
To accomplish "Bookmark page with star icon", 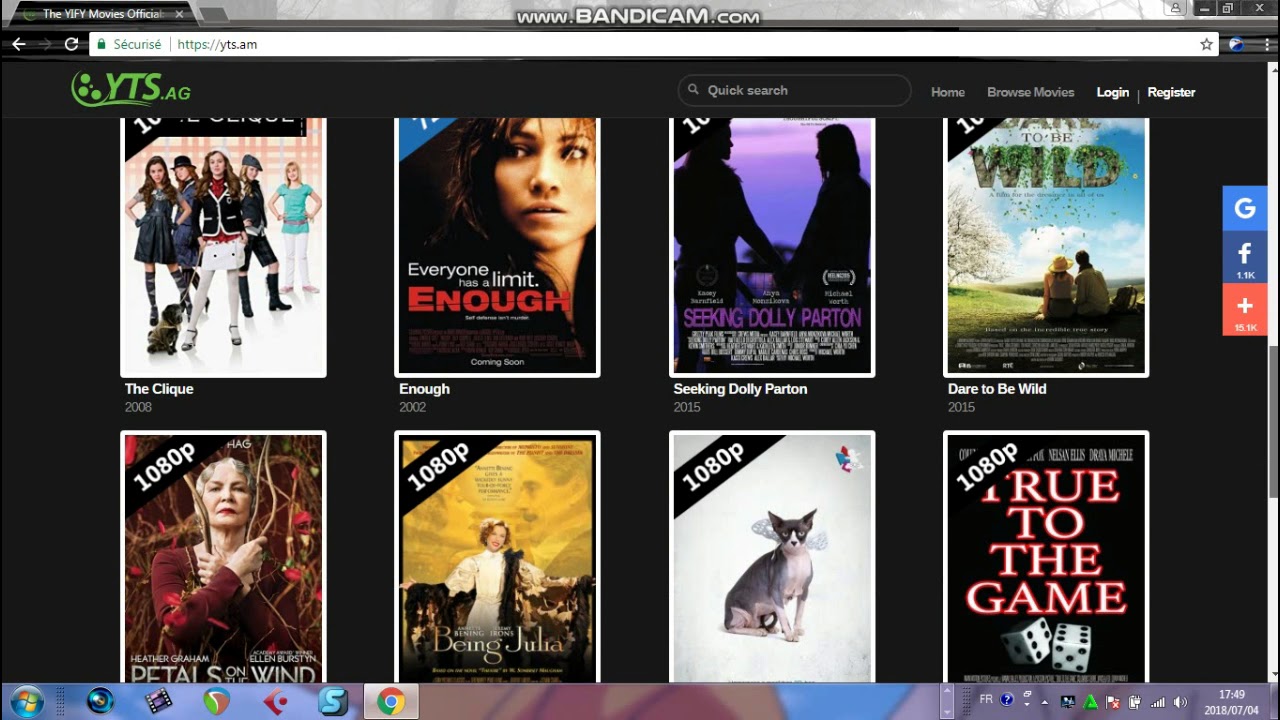I will [x=1206, y=44].
